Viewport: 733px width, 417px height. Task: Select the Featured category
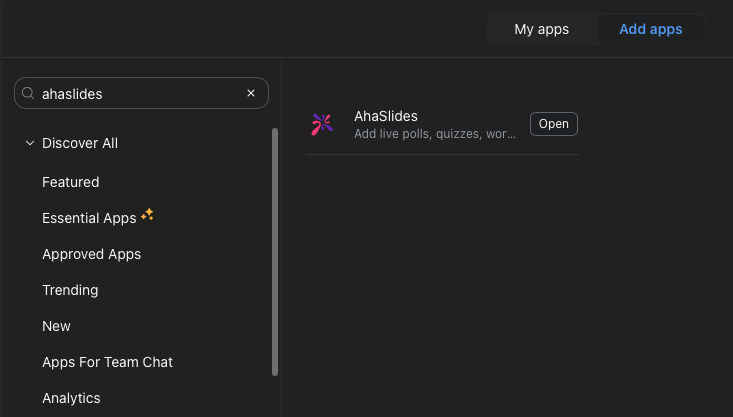[x=71, y=182]
